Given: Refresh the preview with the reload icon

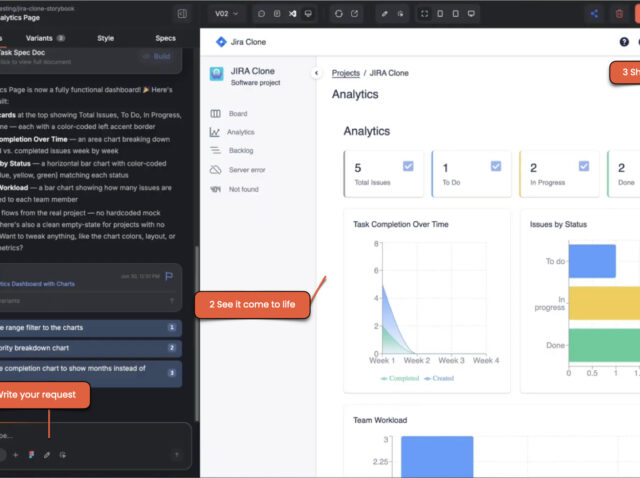Looking at the screenshot, I should [x=339, y=14].
